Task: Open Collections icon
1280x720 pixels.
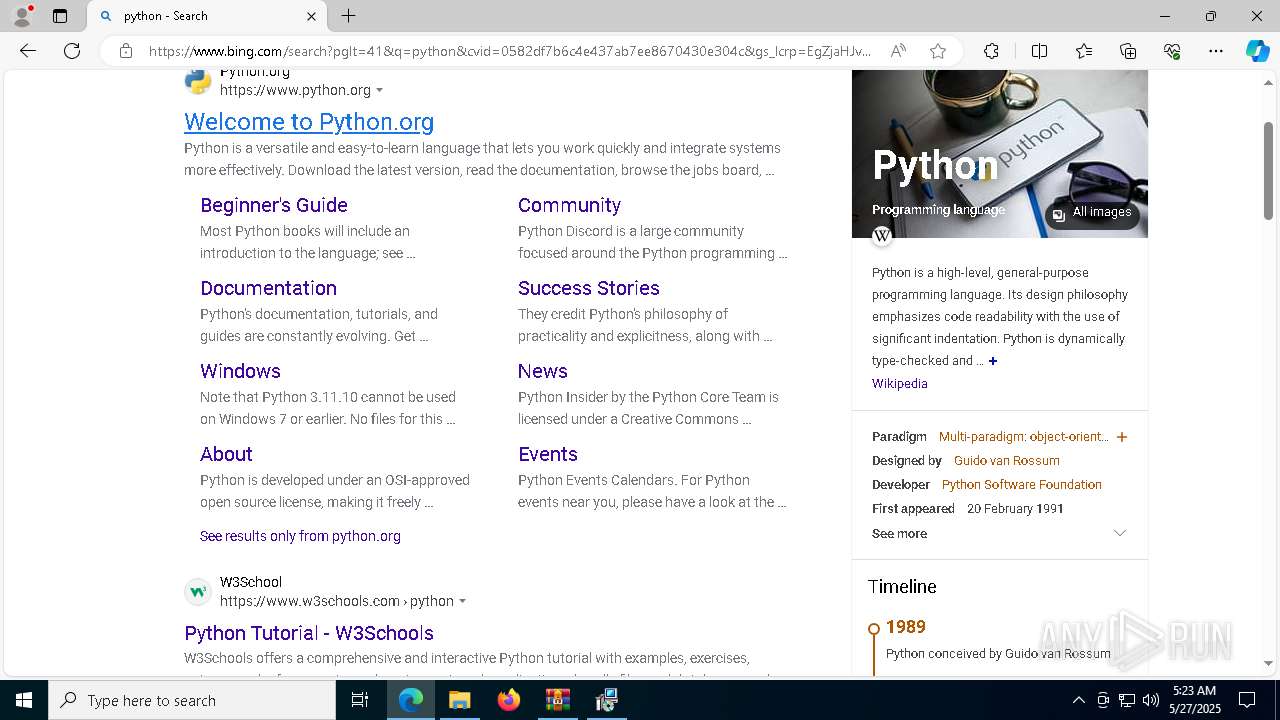Action: click(x=1128, y=51)
